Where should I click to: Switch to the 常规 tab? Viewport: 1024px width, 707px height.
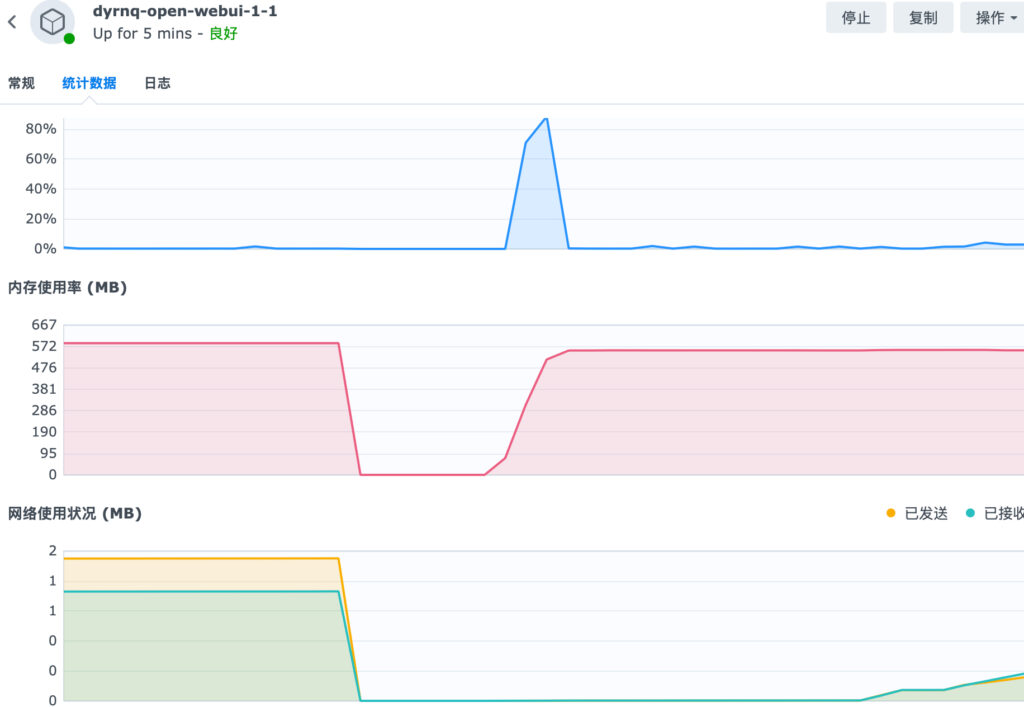[21, 83]
